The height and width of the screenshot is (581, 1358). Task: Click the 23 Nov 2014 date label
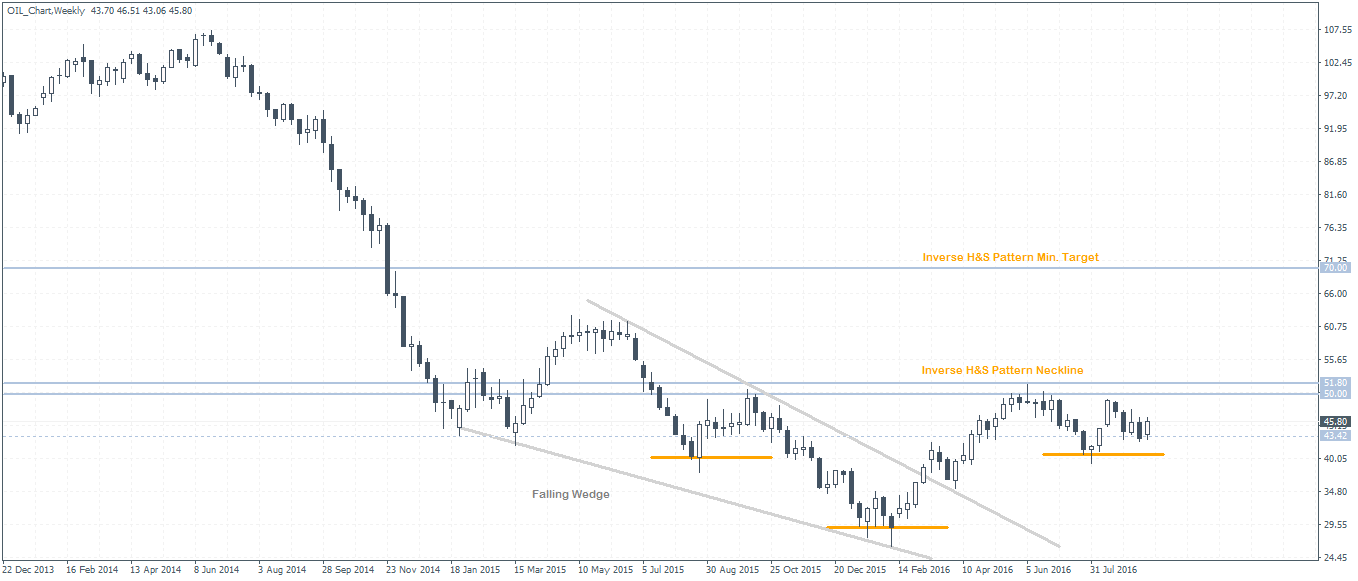click(414, 570)
